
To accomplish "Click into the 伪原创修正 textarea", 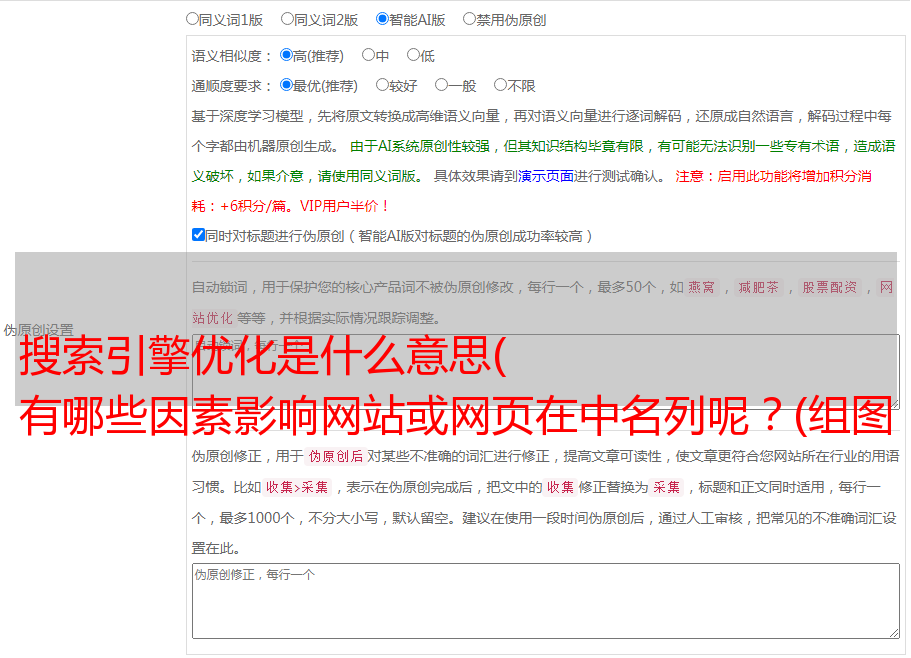I will pyautogui.click(x=546, y=601).
